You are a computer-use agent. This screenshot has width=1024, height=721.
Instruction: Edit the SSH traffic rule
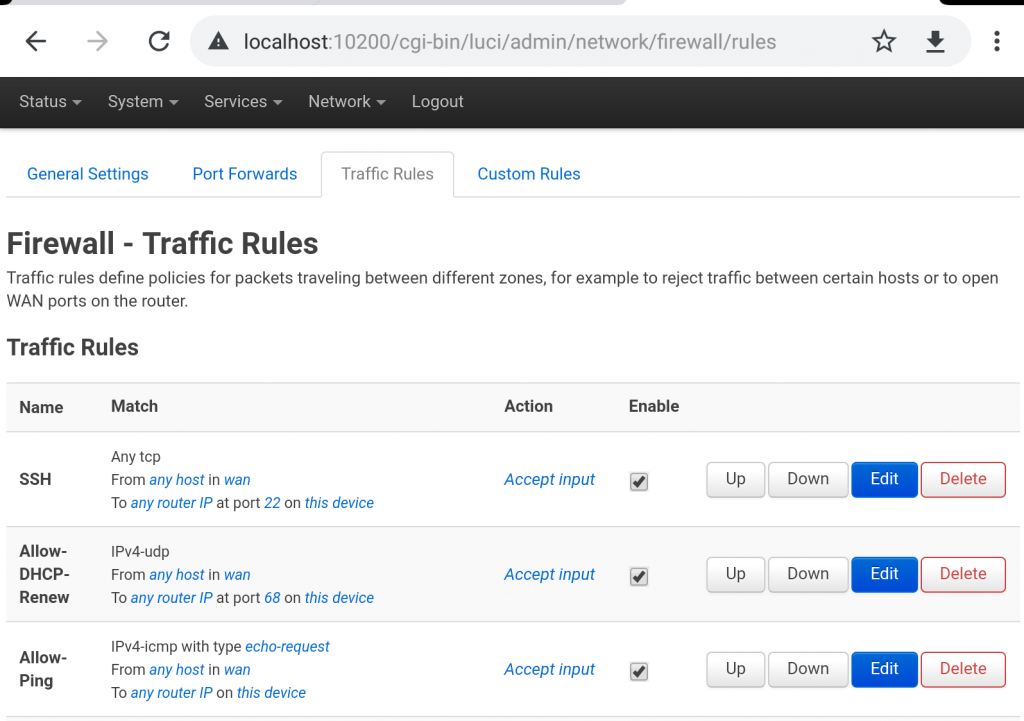pyautogui.click(x=884, y=479)
